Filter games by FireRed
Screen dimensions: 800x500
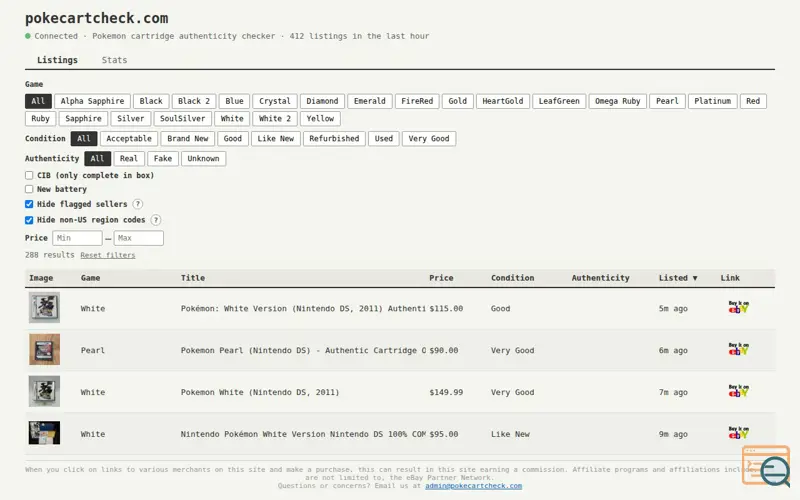tap(417, 101)
